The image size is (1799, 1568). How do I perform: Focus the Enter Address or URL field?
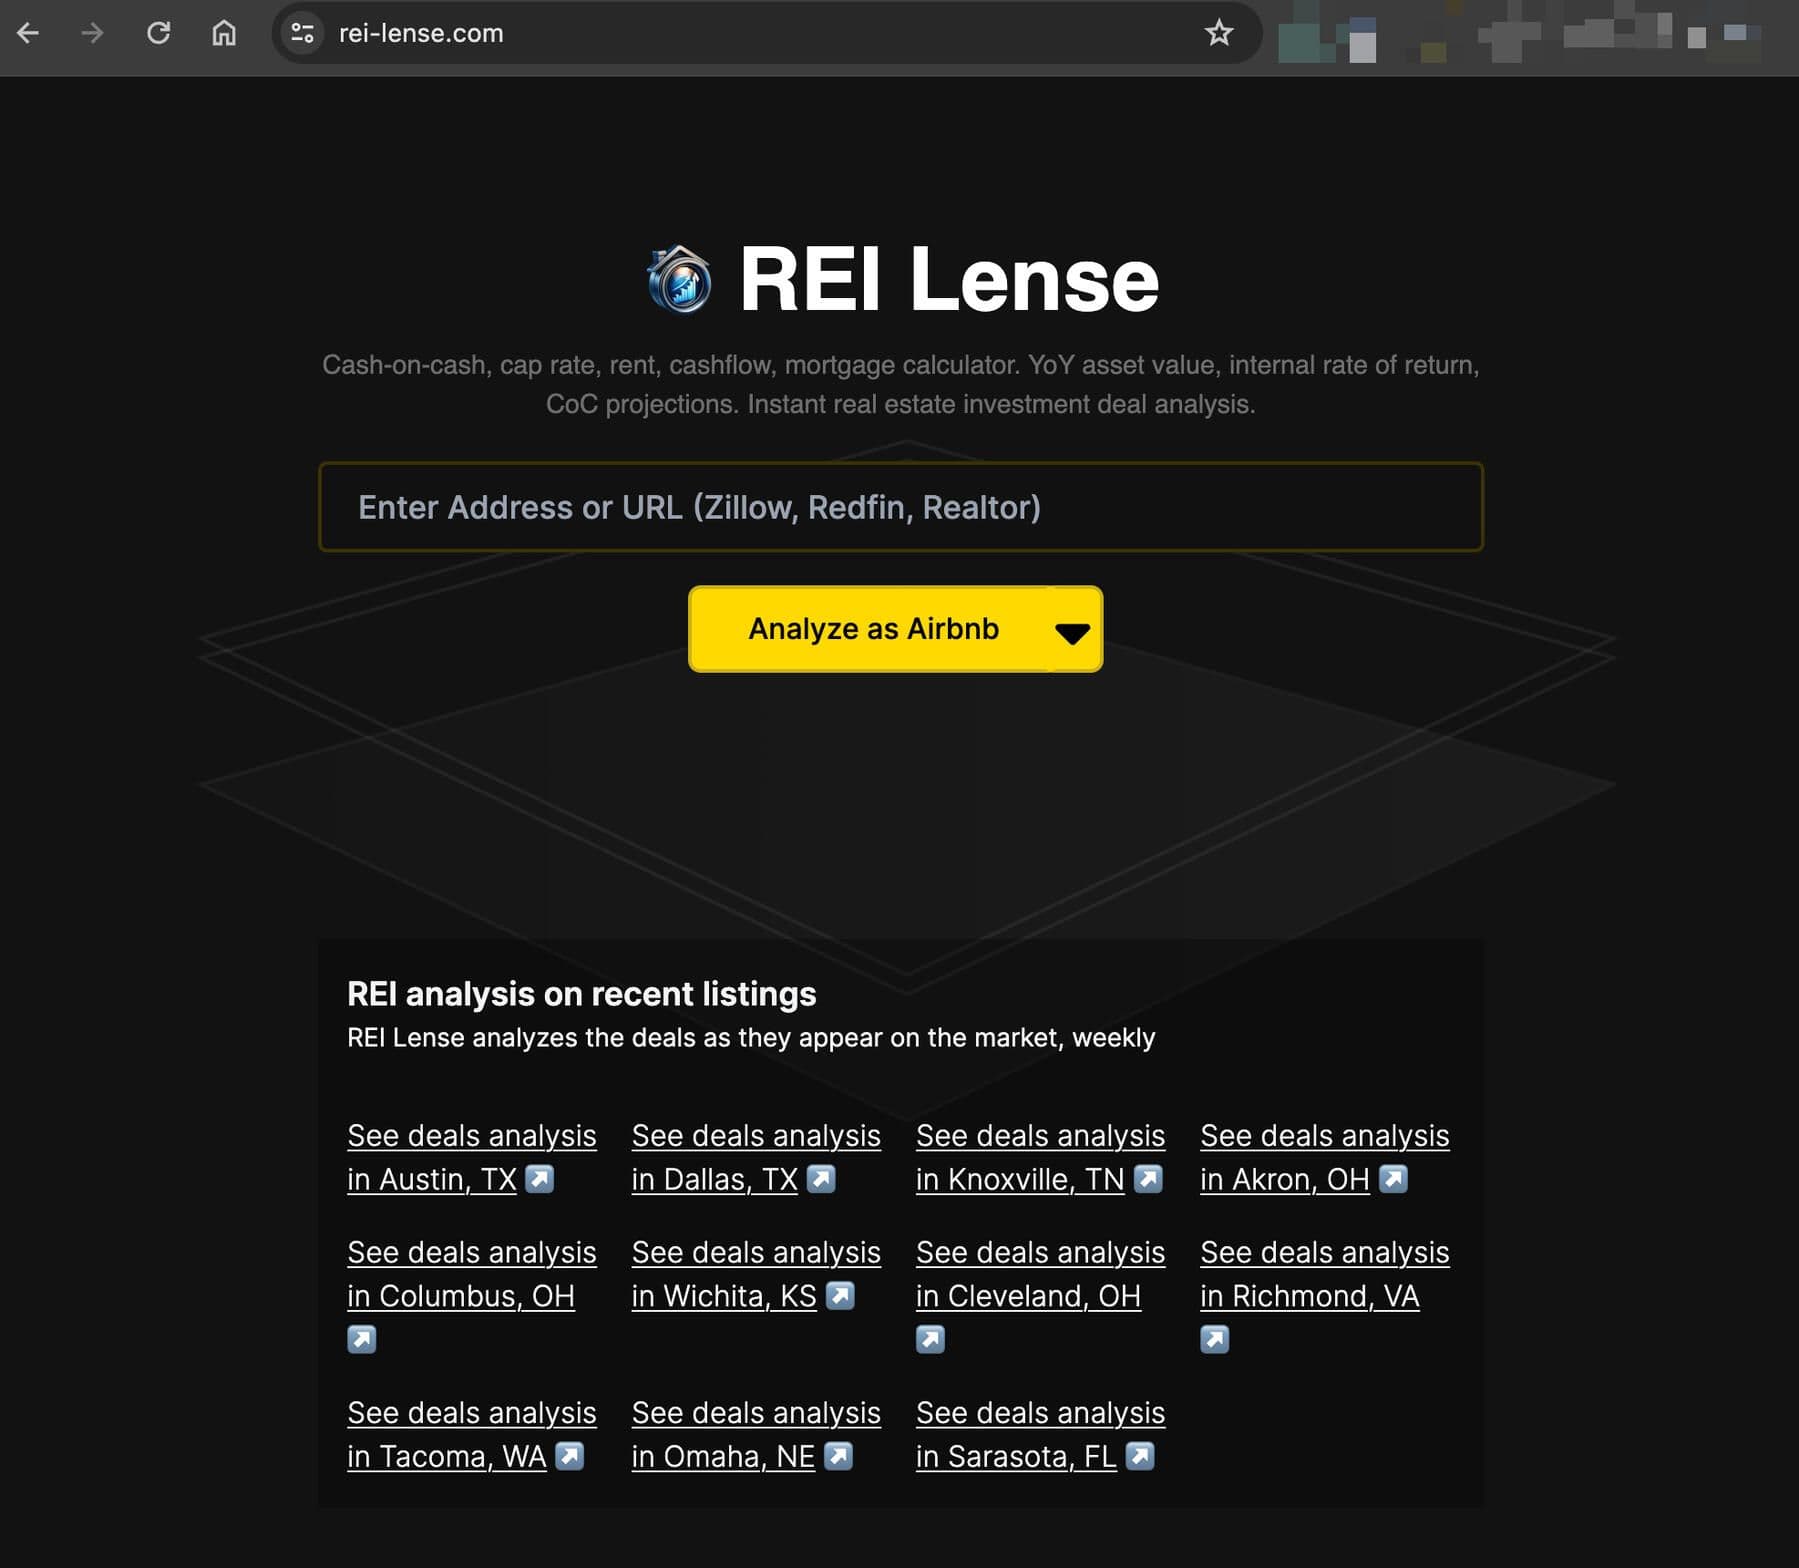pos(900,507)
